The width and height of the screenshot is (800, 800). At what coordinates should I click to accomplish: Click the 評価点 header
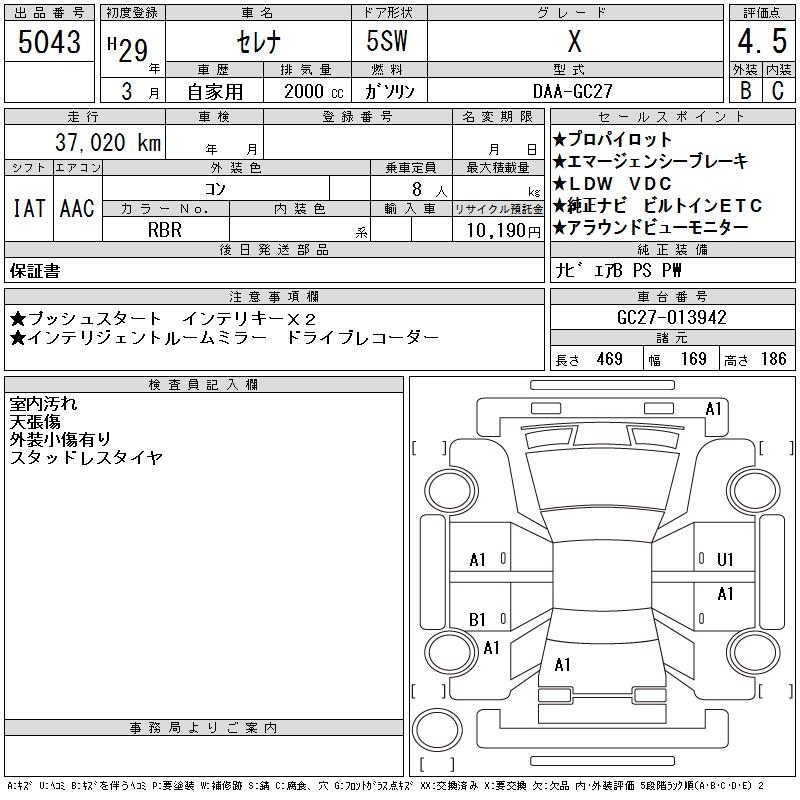762,13
